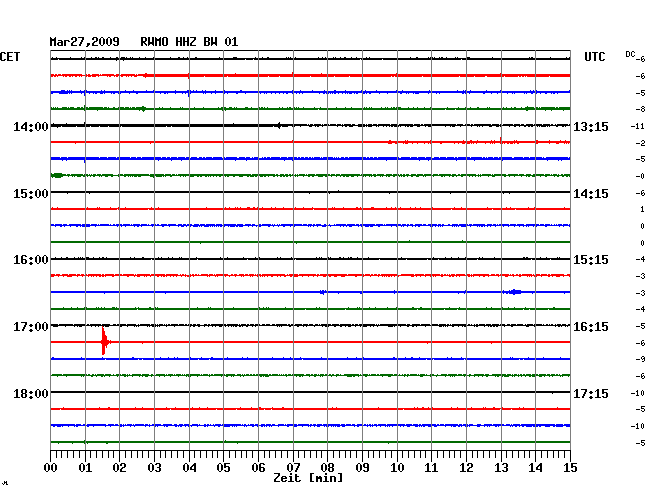Image resolution: width=650 pixels, height=494 pixels.
Task: Click the 03 minute axis label
Action: pos(154,468)
